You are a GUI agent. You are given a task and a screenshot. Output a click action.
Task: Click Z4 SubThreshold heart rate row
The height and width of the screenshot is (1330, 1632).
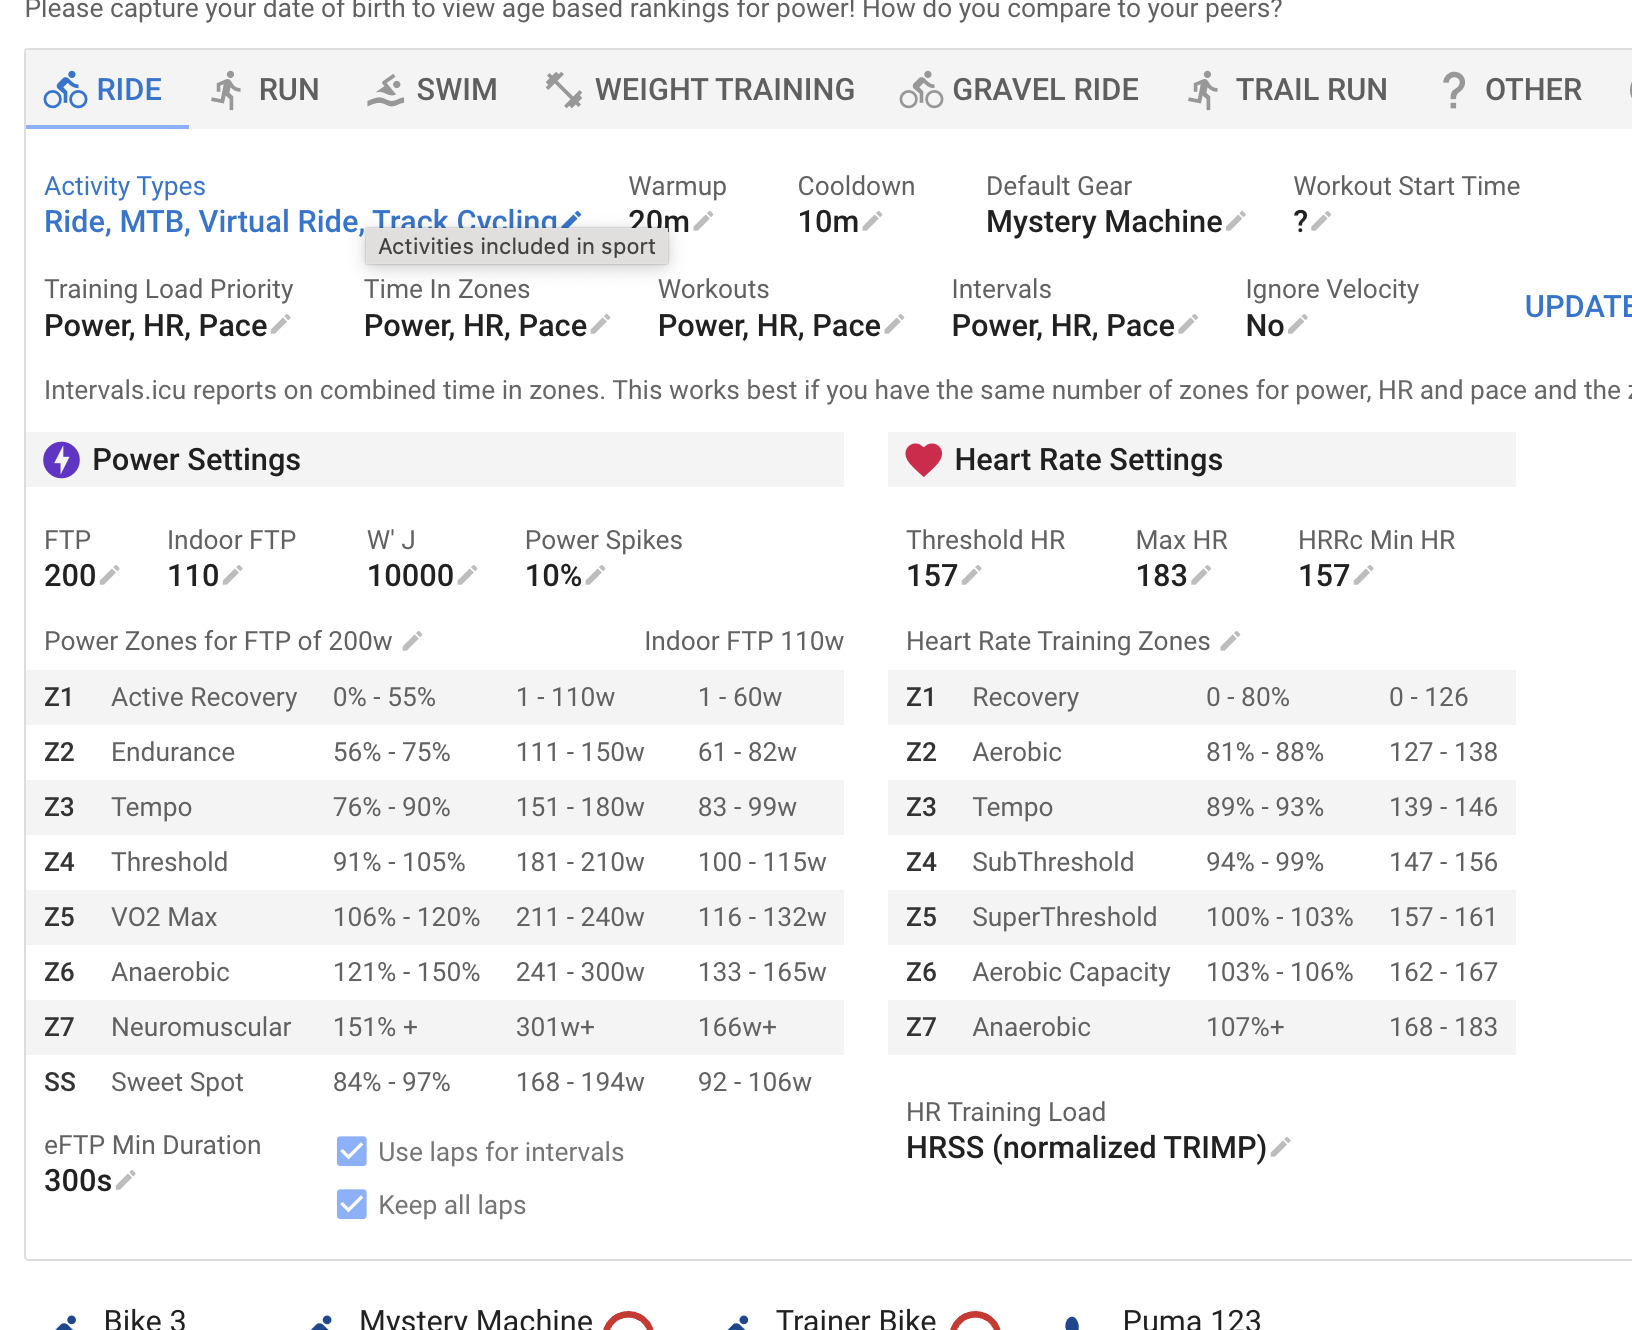click(x=1201, y=862)
